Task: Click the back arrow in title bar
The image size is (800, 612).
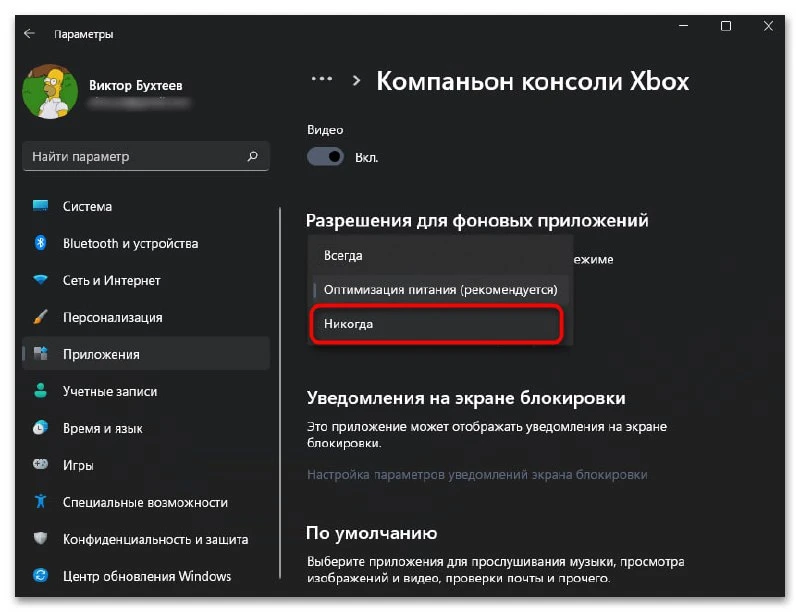Action: pyautogui.click(x=29, y=34)
